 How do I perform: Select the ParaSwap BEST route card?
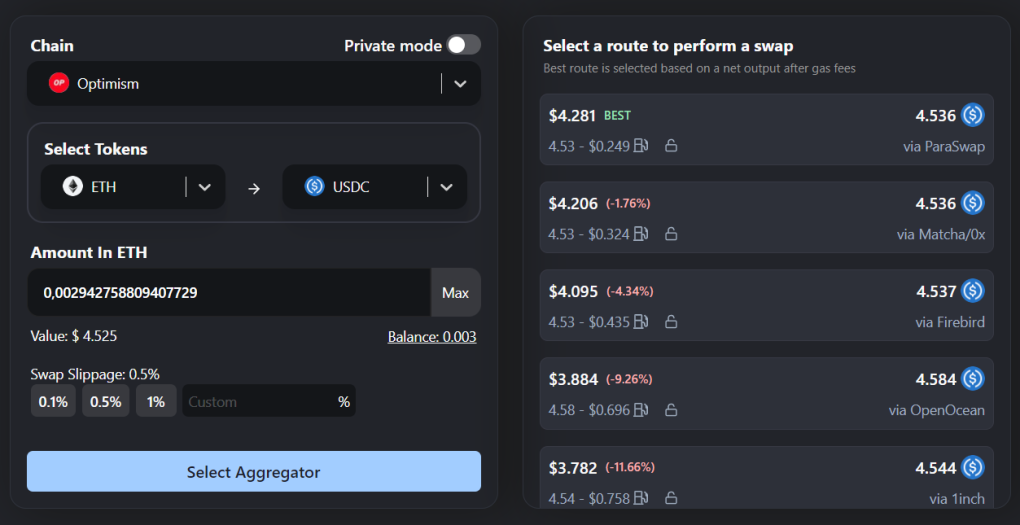(x=766, y=129)
